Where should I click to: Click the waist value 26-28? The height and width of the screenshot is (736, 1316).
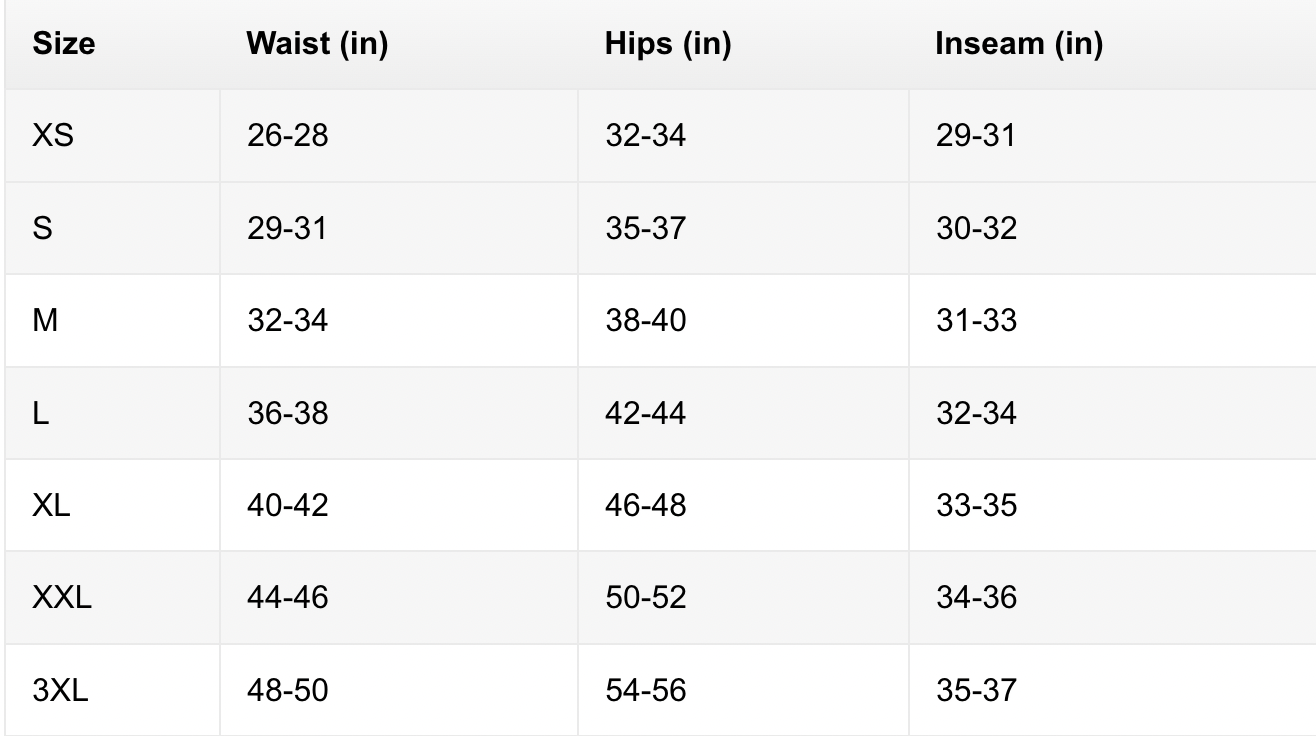pos(287,136)
